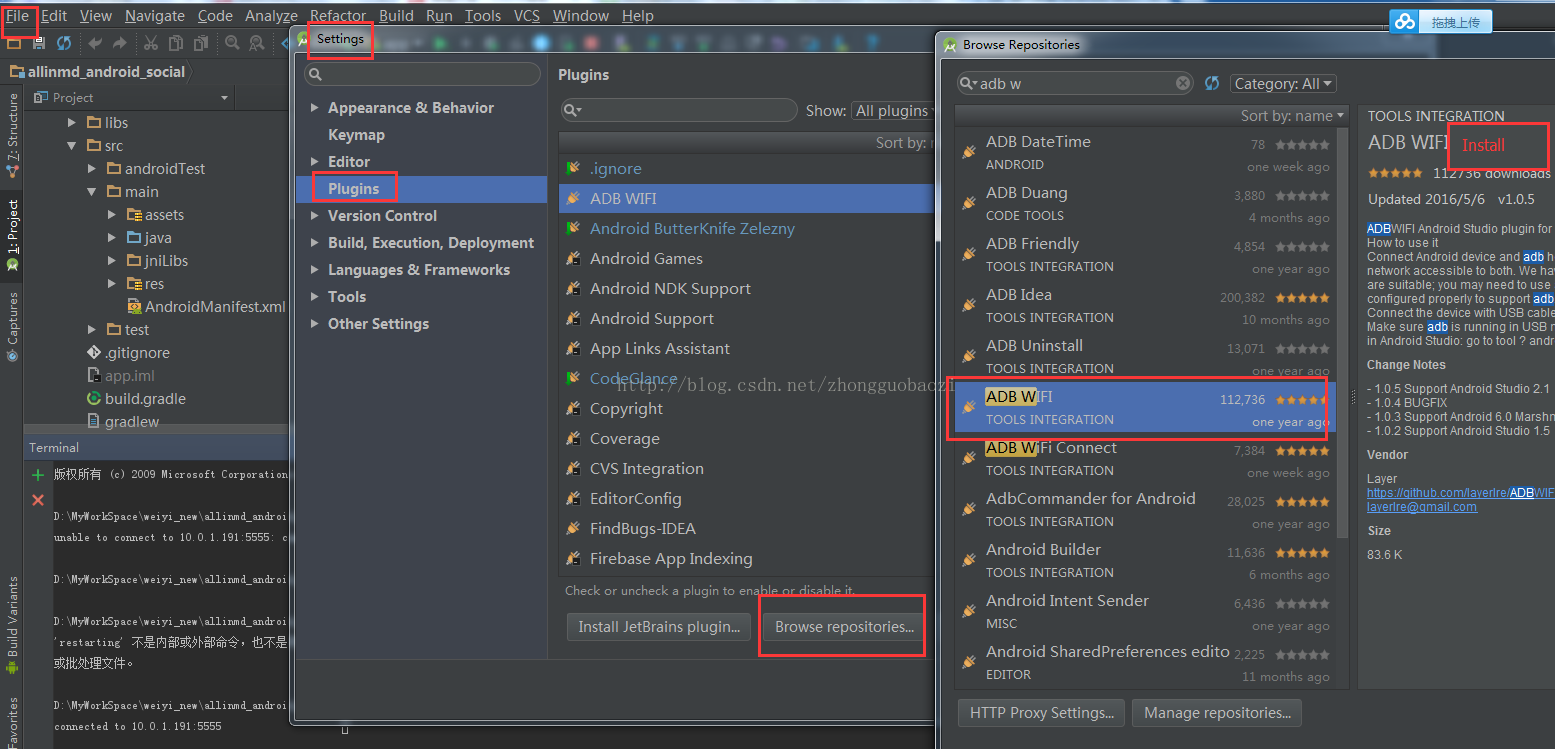The width and height of the screenshot is (1555, 749).
Task: Collapse the src folder
Action: [71, 145]
